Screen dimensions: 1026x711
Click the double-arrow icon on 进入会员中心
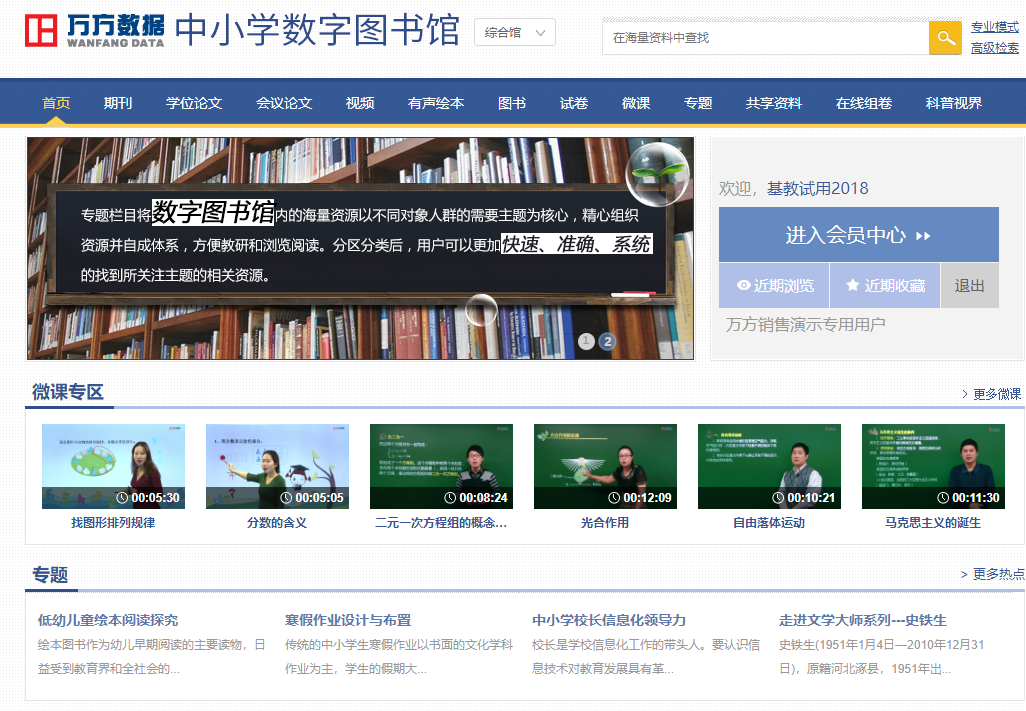pos(923,236)
